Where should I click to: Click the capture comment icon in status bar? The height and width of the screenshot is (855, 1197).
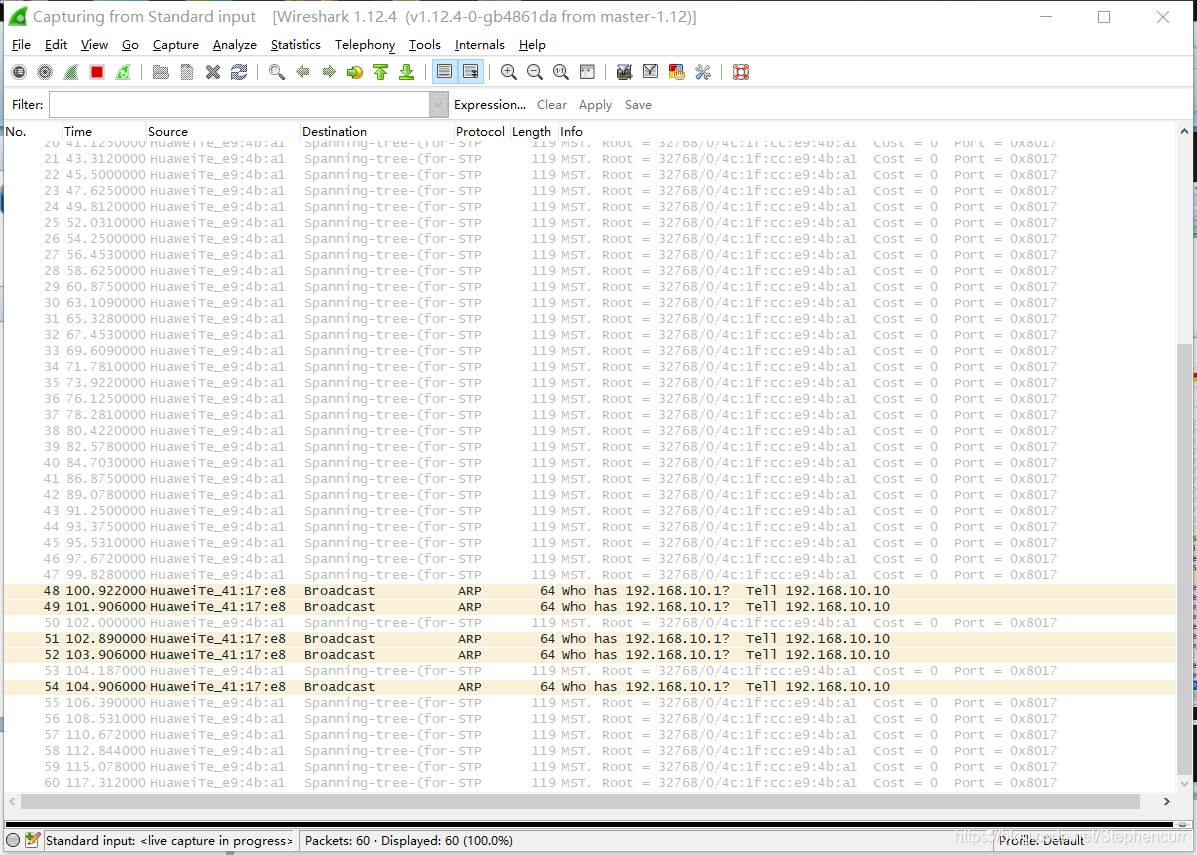(32, 840)
